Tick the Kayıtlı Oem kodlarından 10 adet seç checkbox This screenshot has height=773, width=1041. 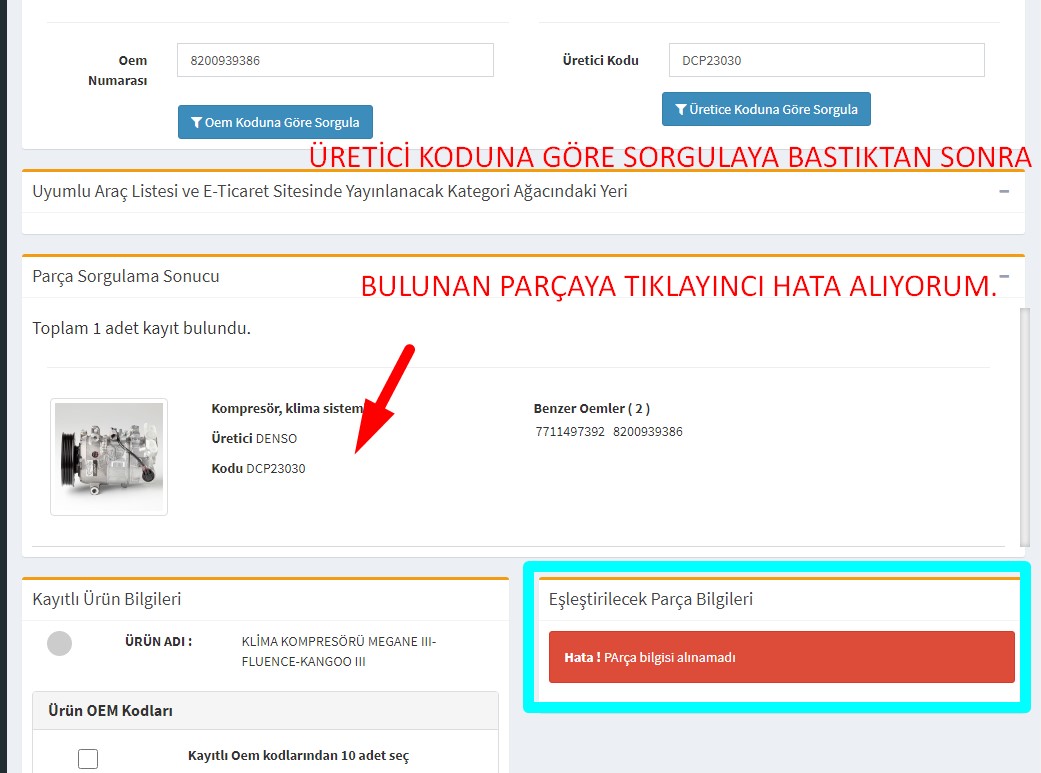tap(88, 759)
